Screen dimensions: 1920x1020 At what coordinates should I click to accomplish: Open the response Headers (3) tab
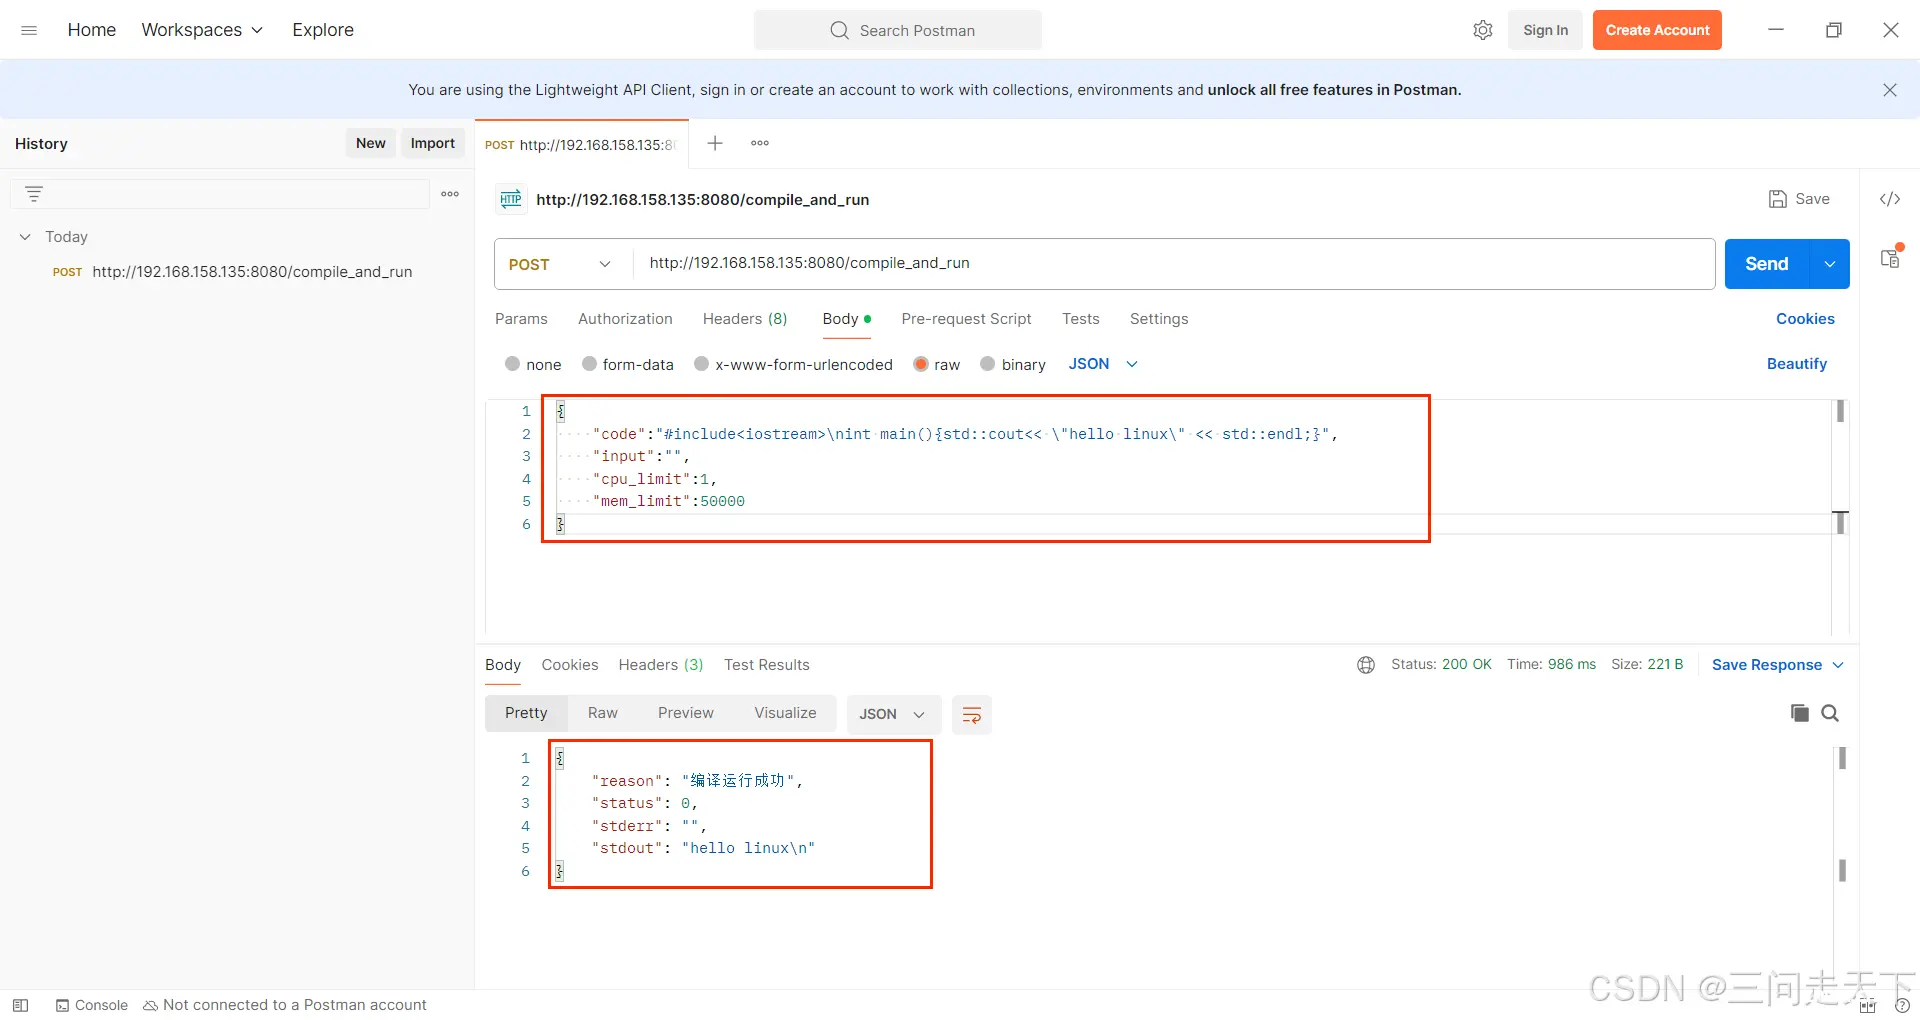tap(661, 665)
